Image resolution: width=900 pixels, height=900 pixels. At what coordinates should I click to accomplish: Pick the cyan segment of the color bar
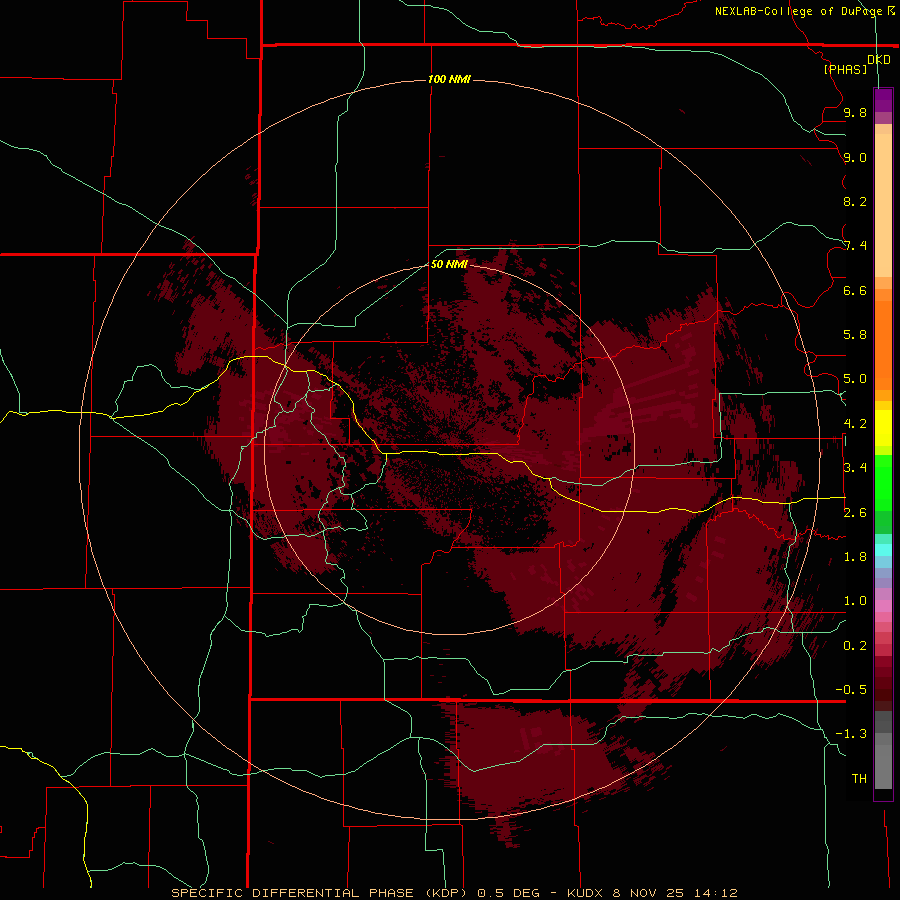(883, 550)
